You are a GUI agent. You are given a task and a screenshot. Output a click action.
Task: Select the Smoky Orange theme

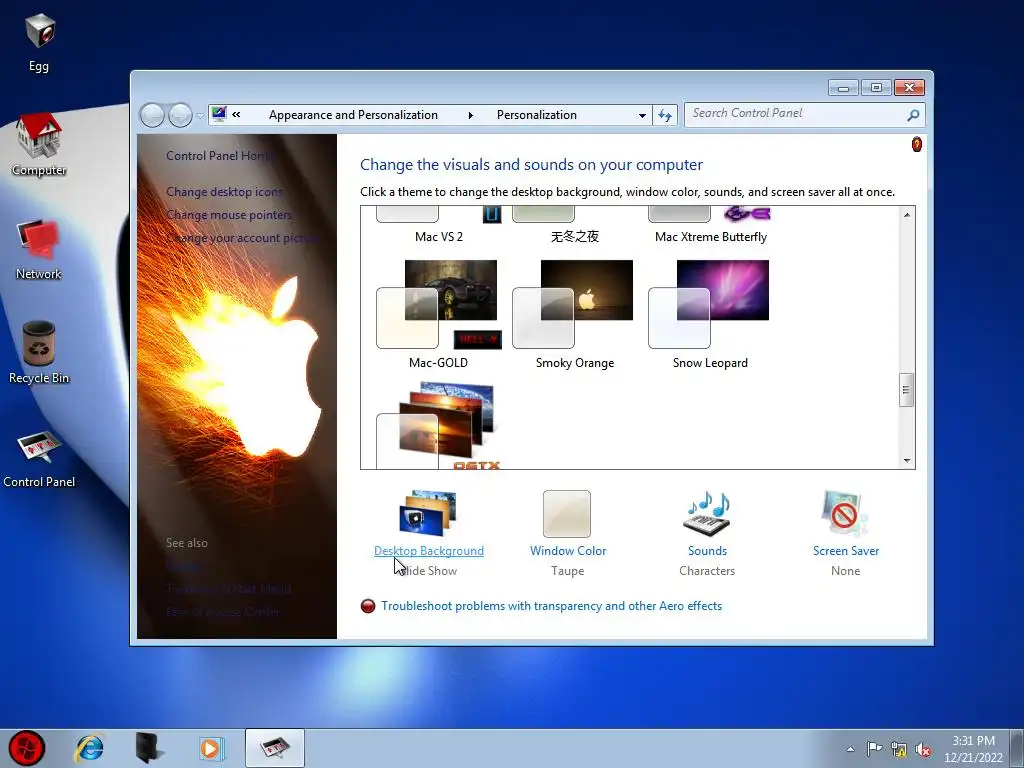coord(574,313)
